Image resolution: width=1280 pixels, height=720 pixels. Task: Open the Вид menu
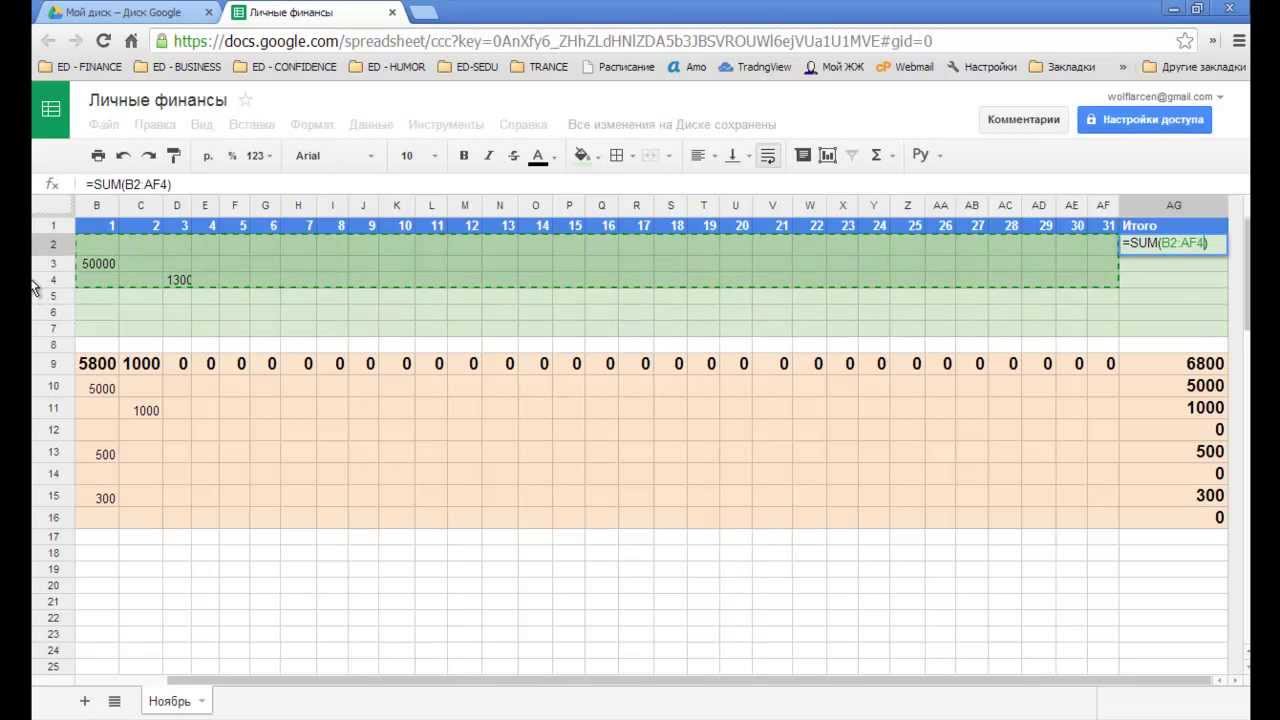[202, 125]
